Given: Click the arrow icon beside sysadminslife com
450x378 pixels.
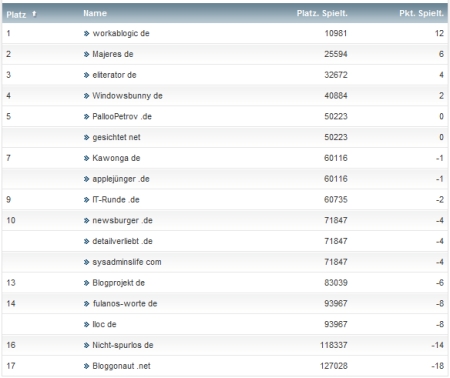Looking at the screenshot, I should pyautogui.click(x=87, y=262).
